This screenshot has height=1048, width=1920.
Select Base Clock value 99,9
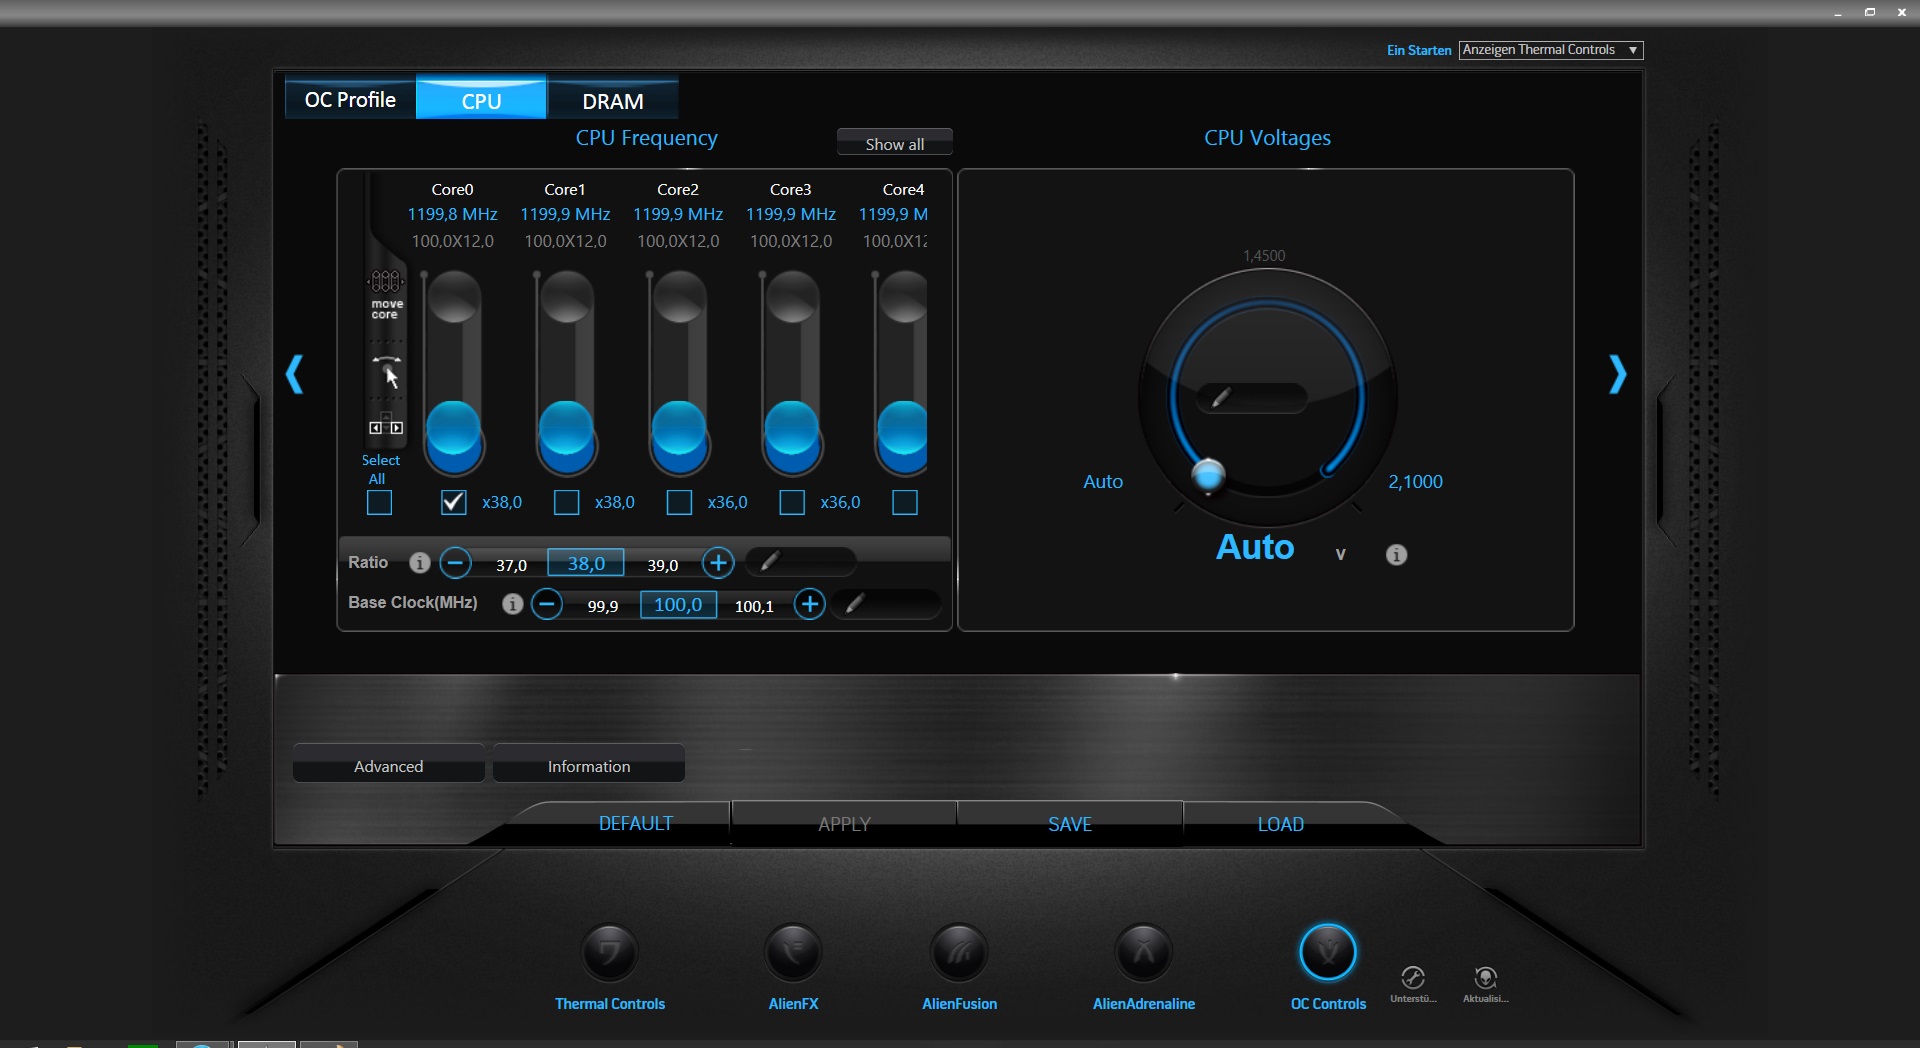pyautogui.click(x=603, y=606)
